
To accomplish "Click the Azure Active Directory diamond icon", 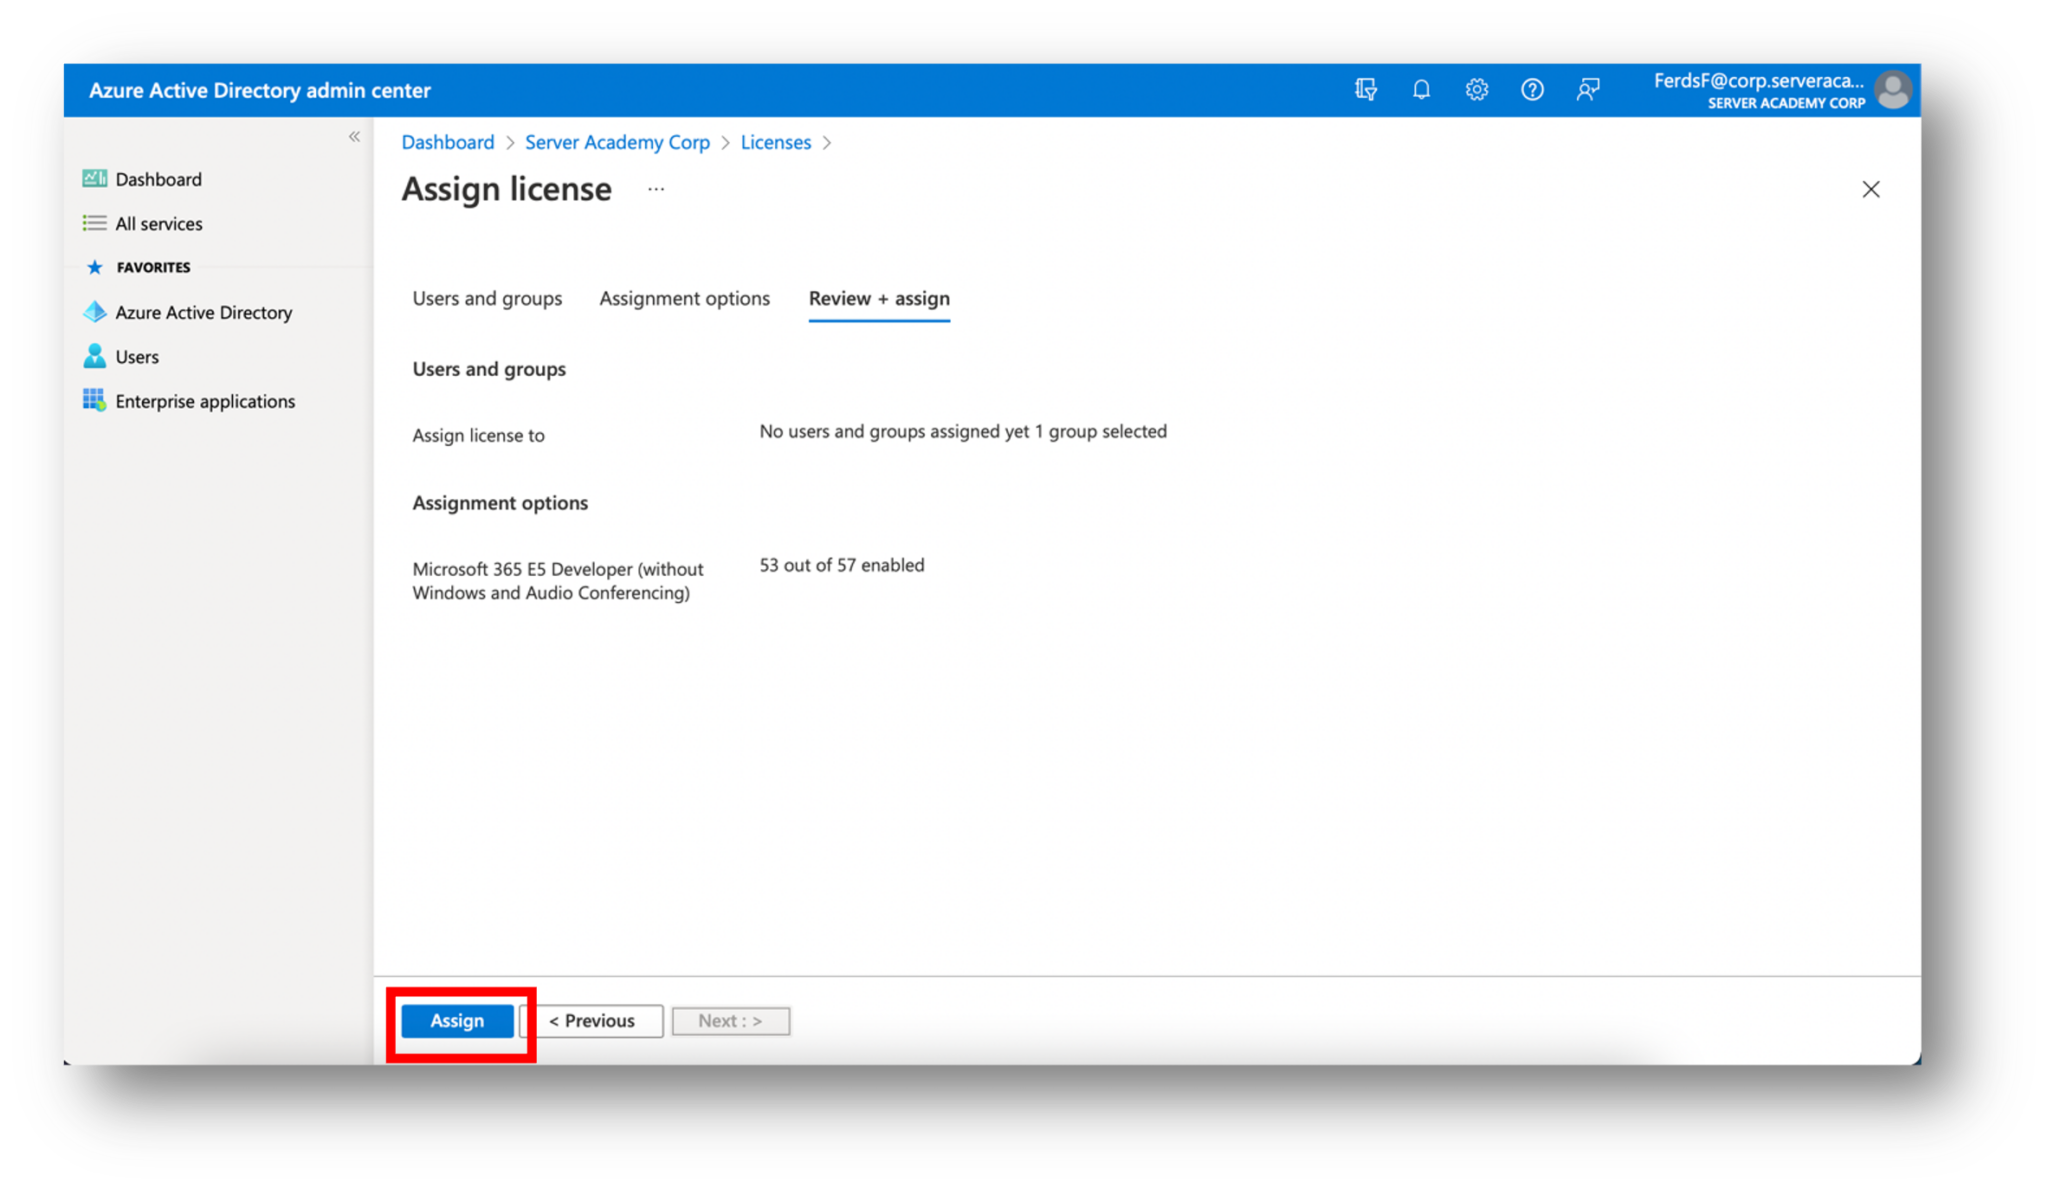I will pyautogui.click(x=95, y=312).
